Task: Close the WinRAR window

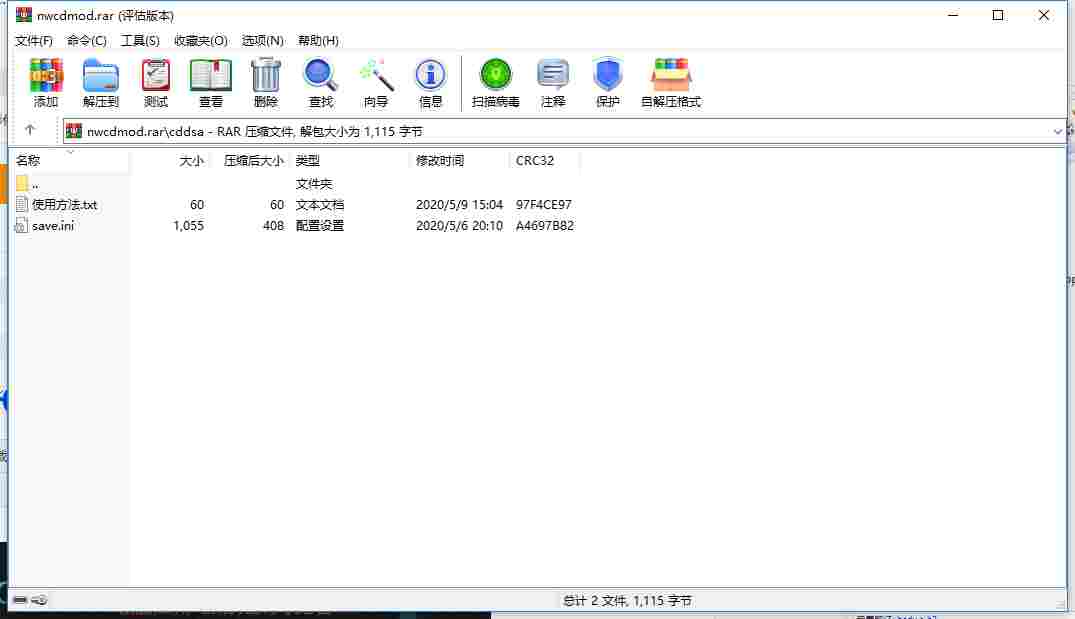Action: 1043,14
